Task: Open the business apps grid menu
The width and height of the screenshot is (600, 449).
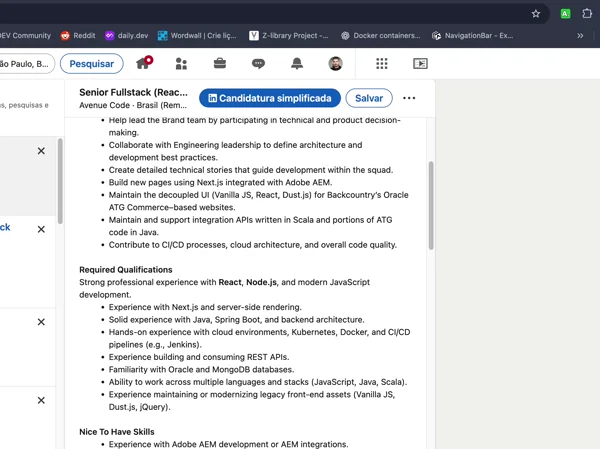Action: pos(381,63)
